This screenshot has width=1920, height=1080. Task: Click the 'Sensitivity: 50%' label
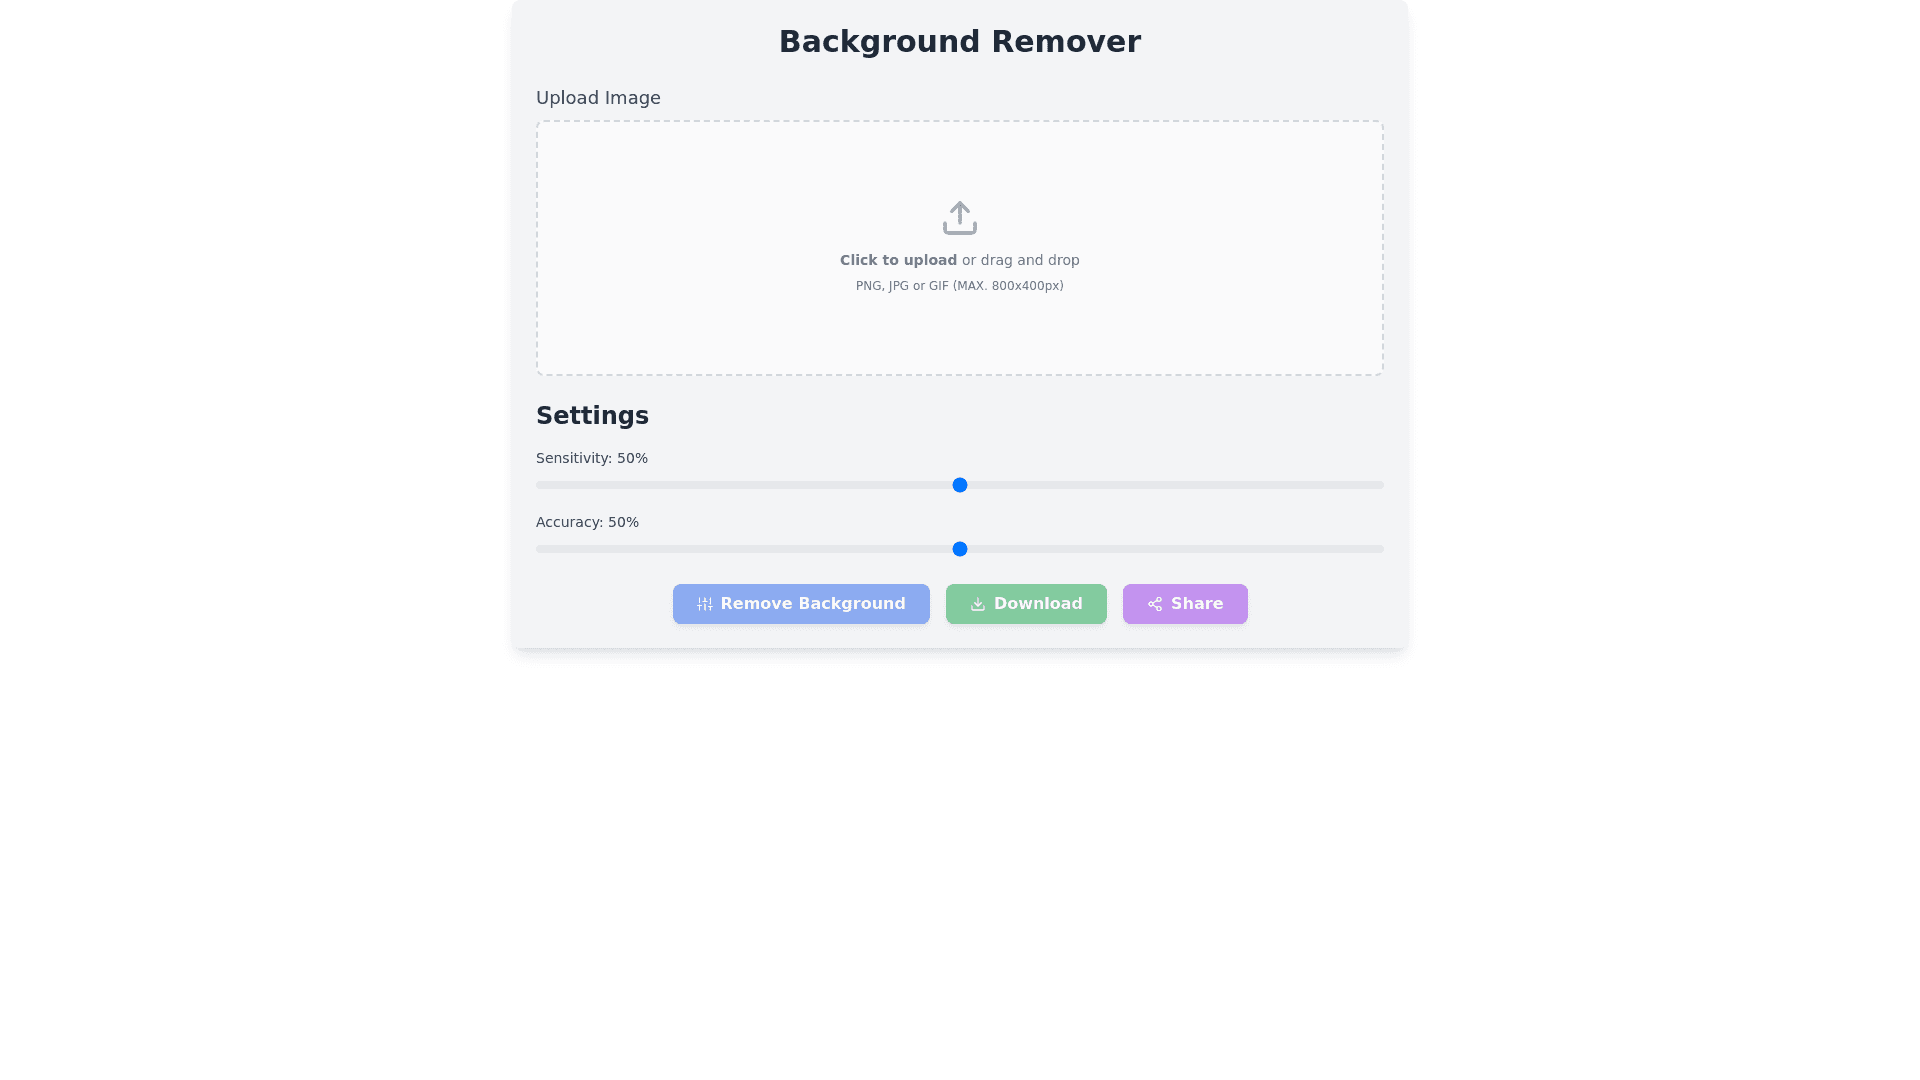[x=591, y=458]
